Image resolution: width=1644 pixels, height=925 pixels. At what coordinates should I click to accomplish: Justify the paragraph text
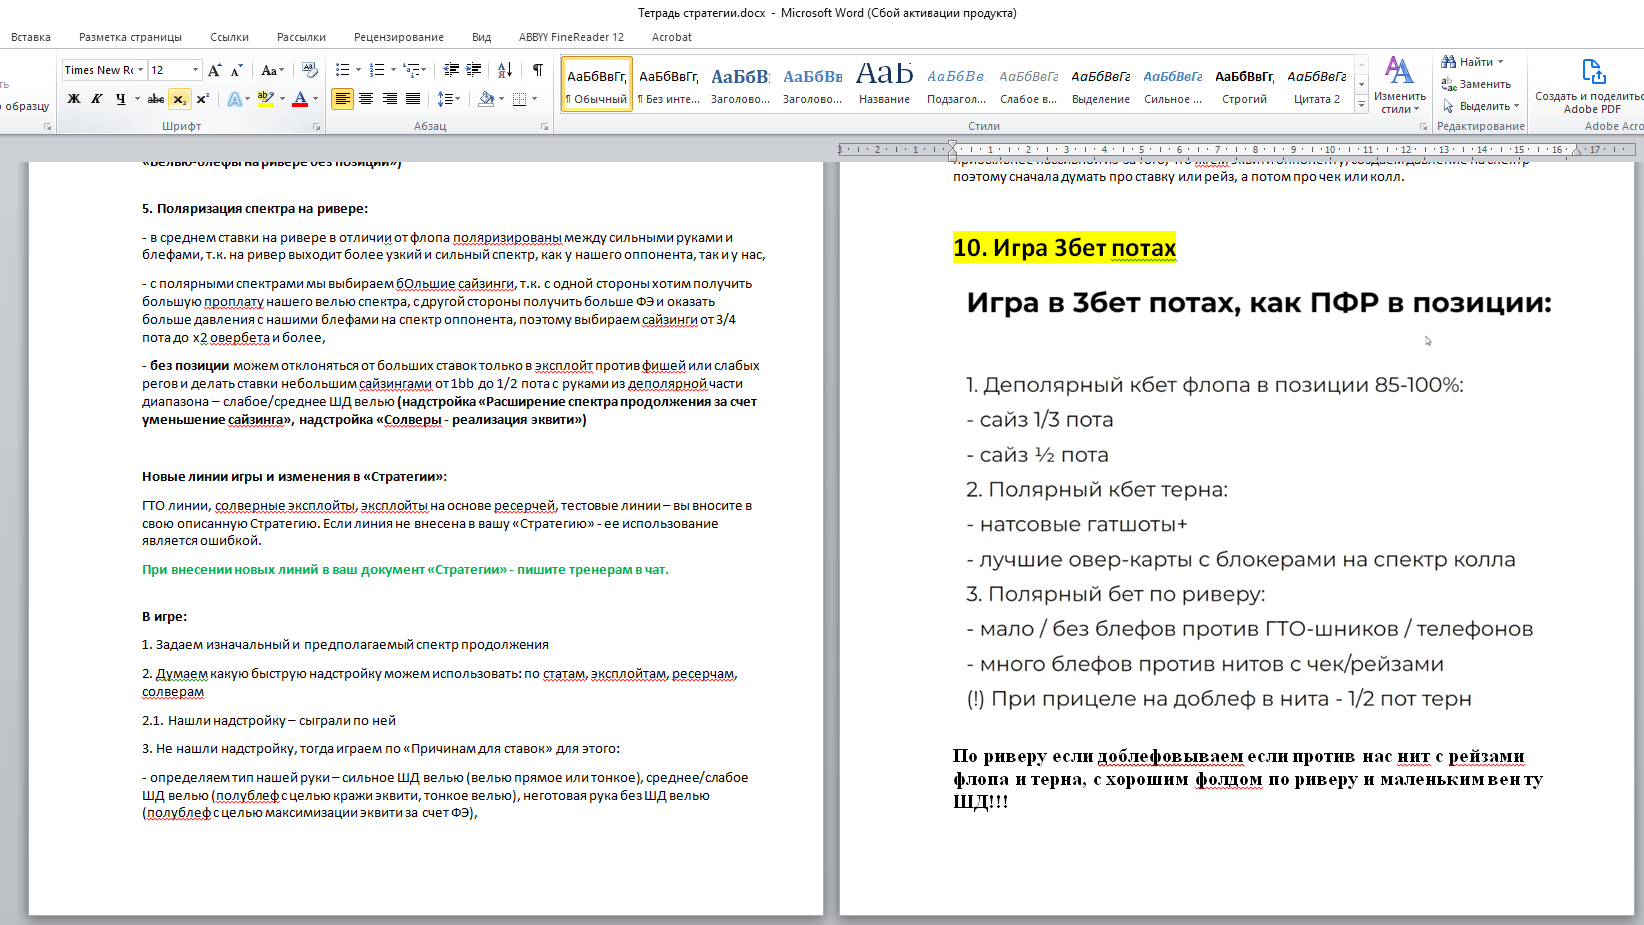tap(413, 99)
